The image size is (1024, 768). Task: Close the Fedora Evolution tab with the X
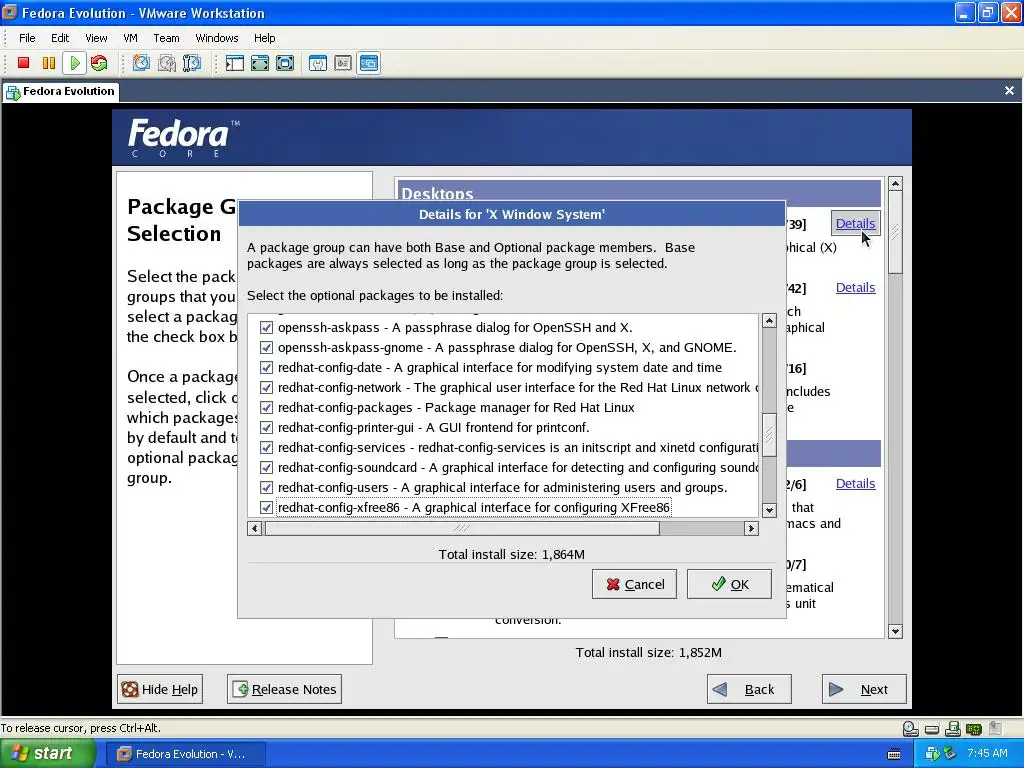pyautogui.click(x=1009, y=91)
